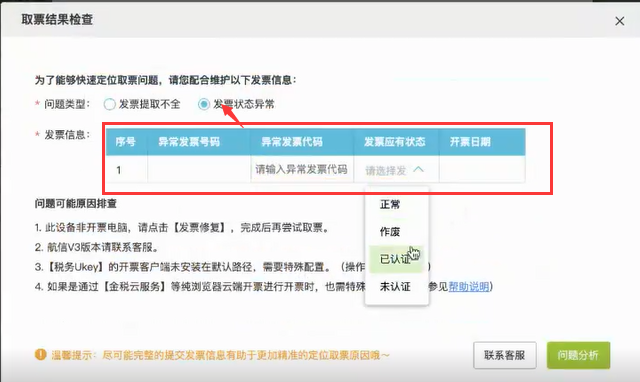Click the empty 开票日期 cell in row 1
Image resolution: width=640 pixels, height=382 pixels.
pos(482,169)
